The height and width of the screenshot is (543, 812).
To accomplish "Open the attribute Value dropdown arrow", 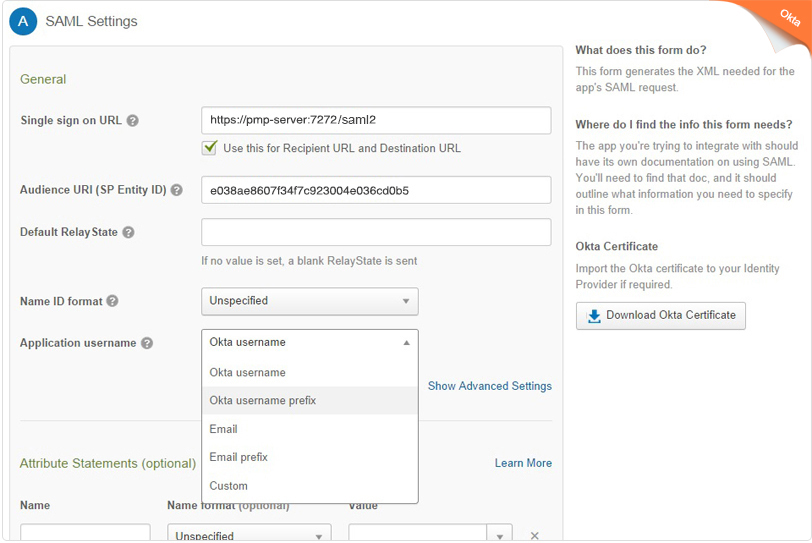I will pyautogui.click(x=500, y=535).
